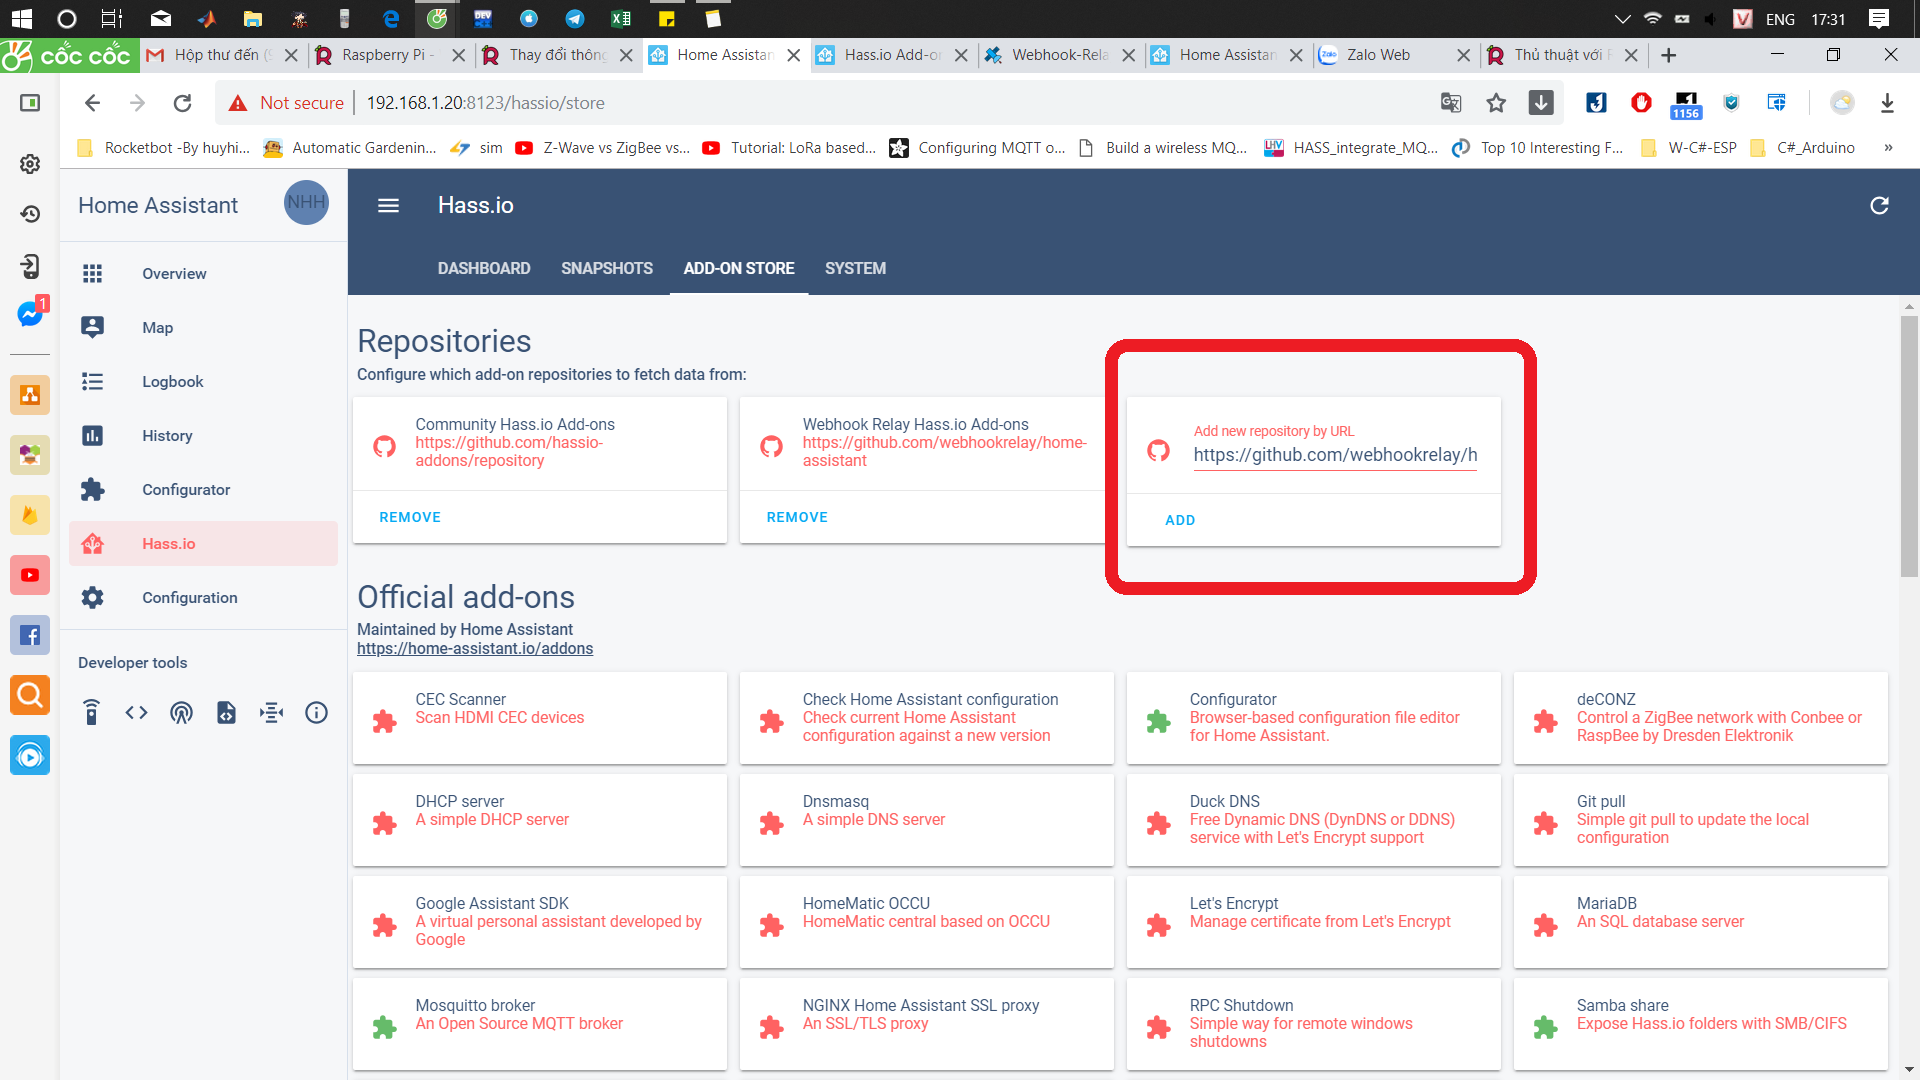Open States developer tool (code brackets icon)
Image resolution: width=1920 pixels, height=1080 pixels.
(137, 712)
